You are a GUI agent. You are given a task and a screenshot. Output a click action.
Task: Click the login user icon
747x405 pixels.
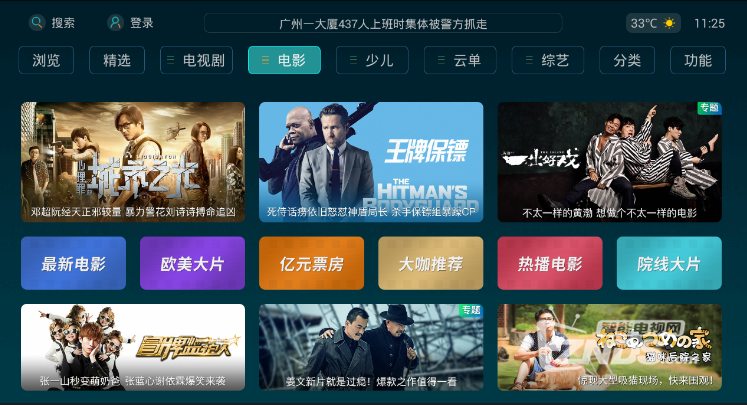coord(115,22)
